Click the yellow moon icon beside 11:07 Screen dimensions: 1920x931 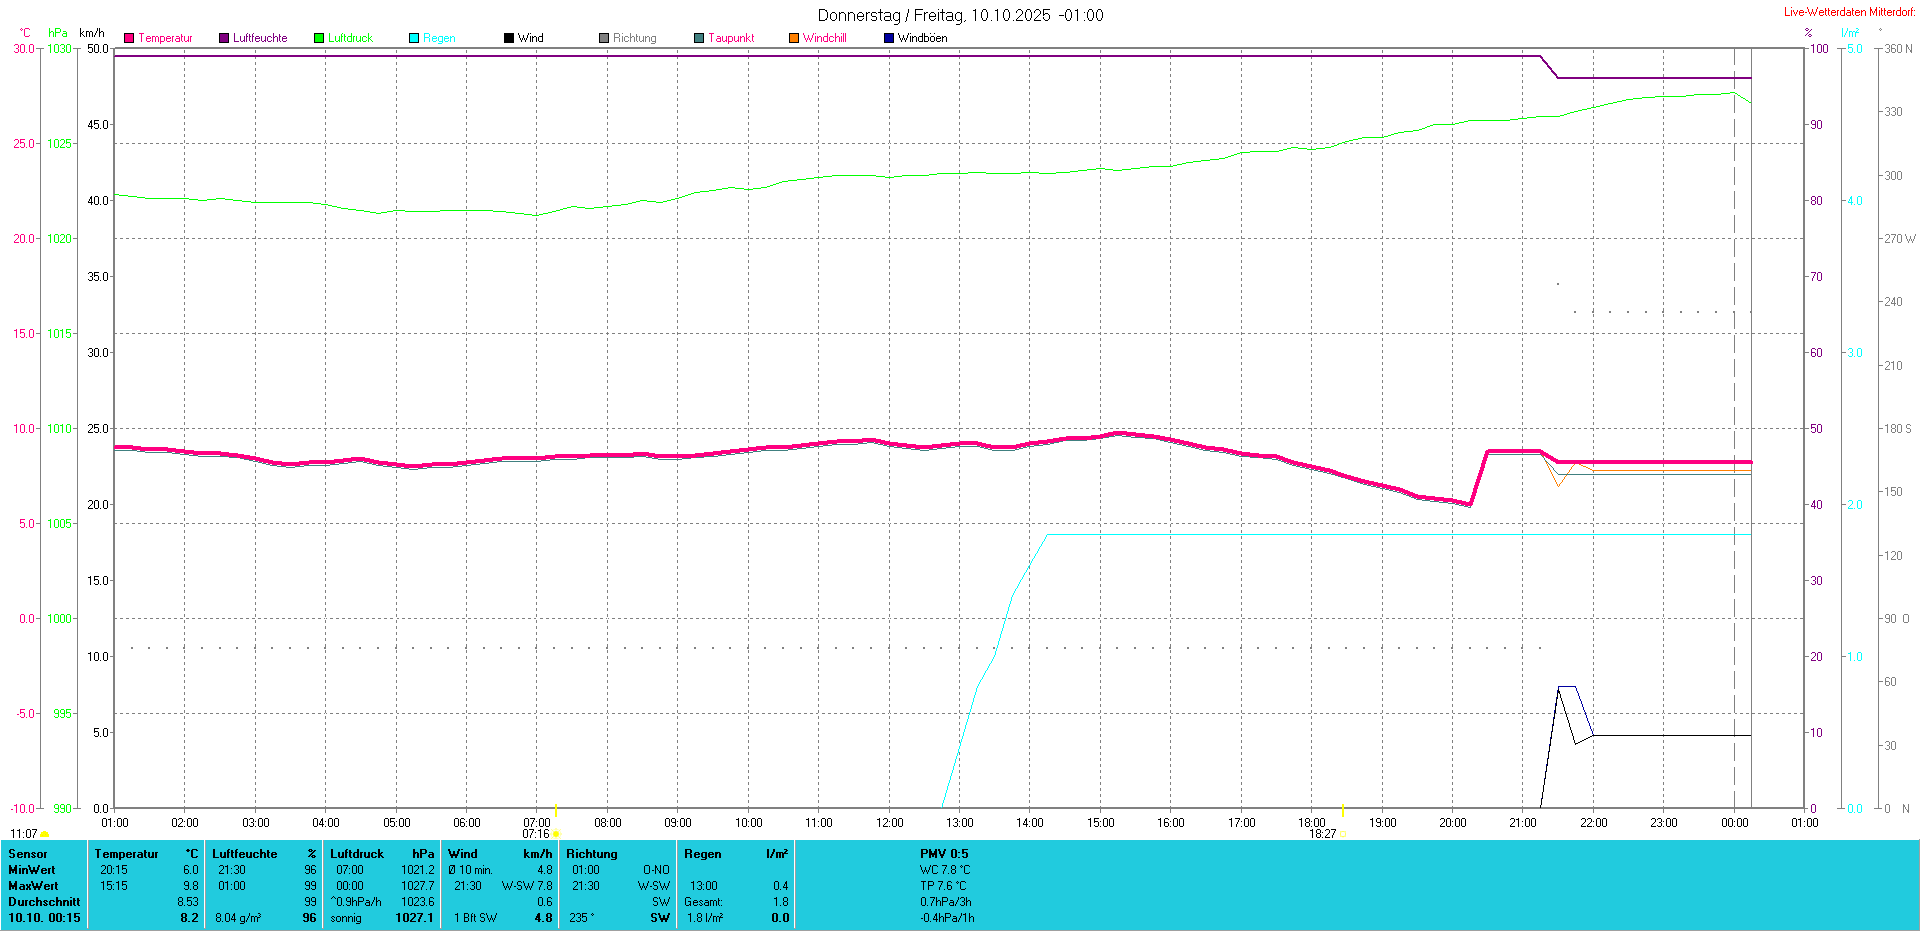[45, 834]
